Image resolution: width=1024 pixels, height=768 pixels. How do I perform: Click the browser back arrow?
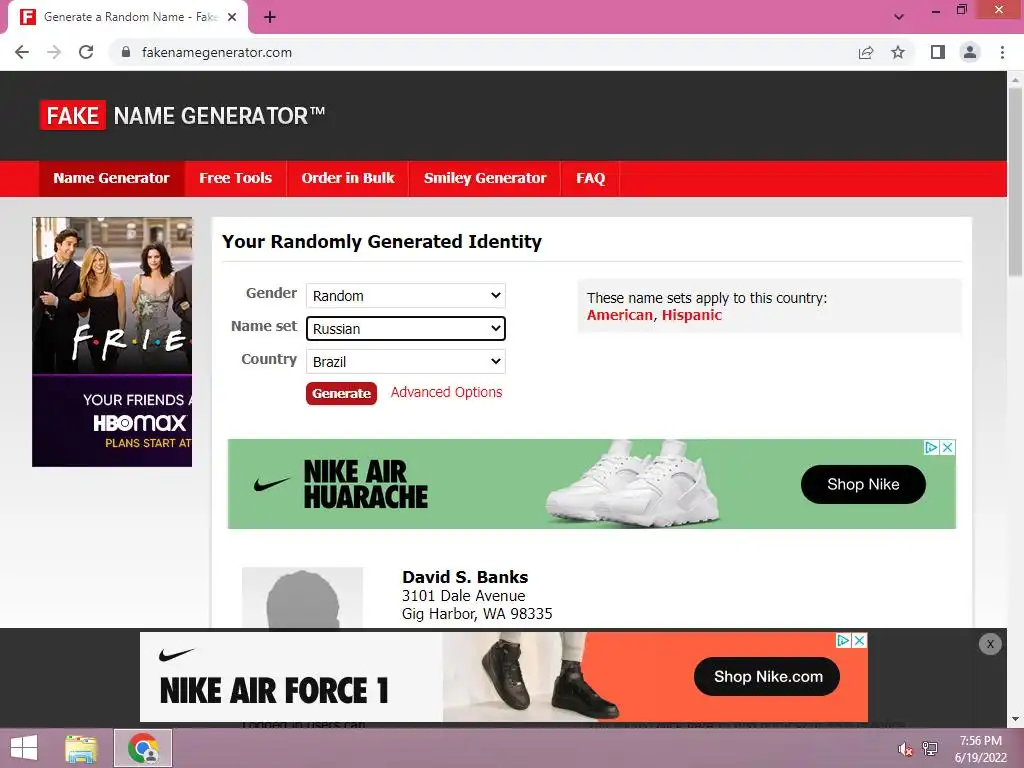pos(22,52)
